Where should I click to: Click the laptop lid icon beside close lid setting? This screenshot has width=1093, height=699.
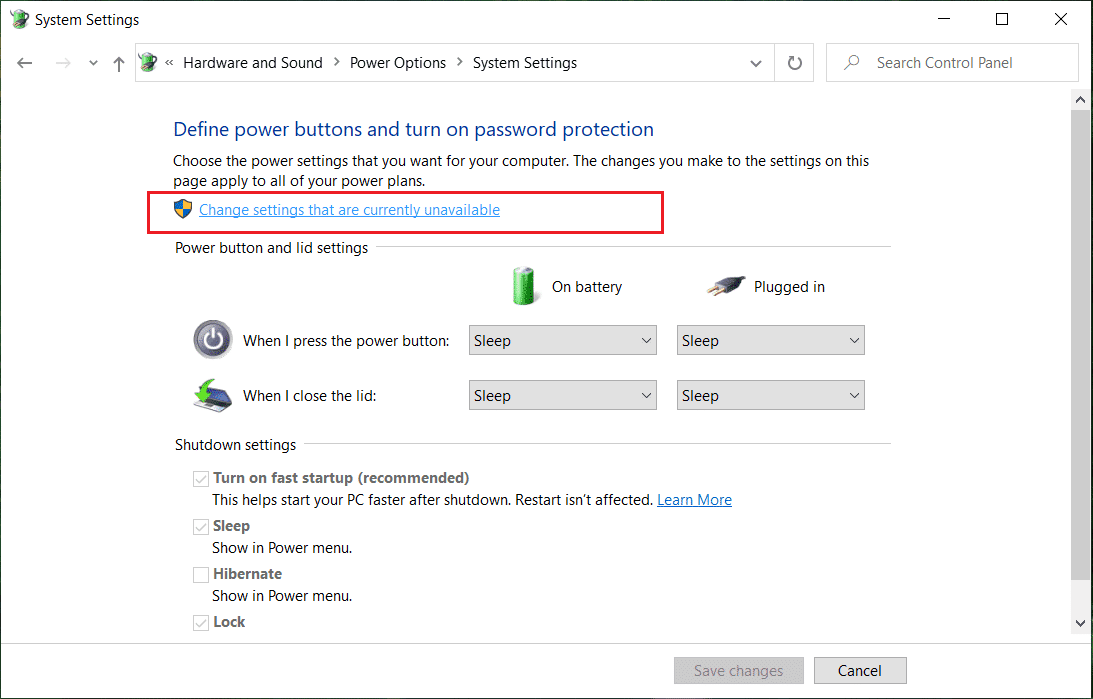tap(213, 394)
